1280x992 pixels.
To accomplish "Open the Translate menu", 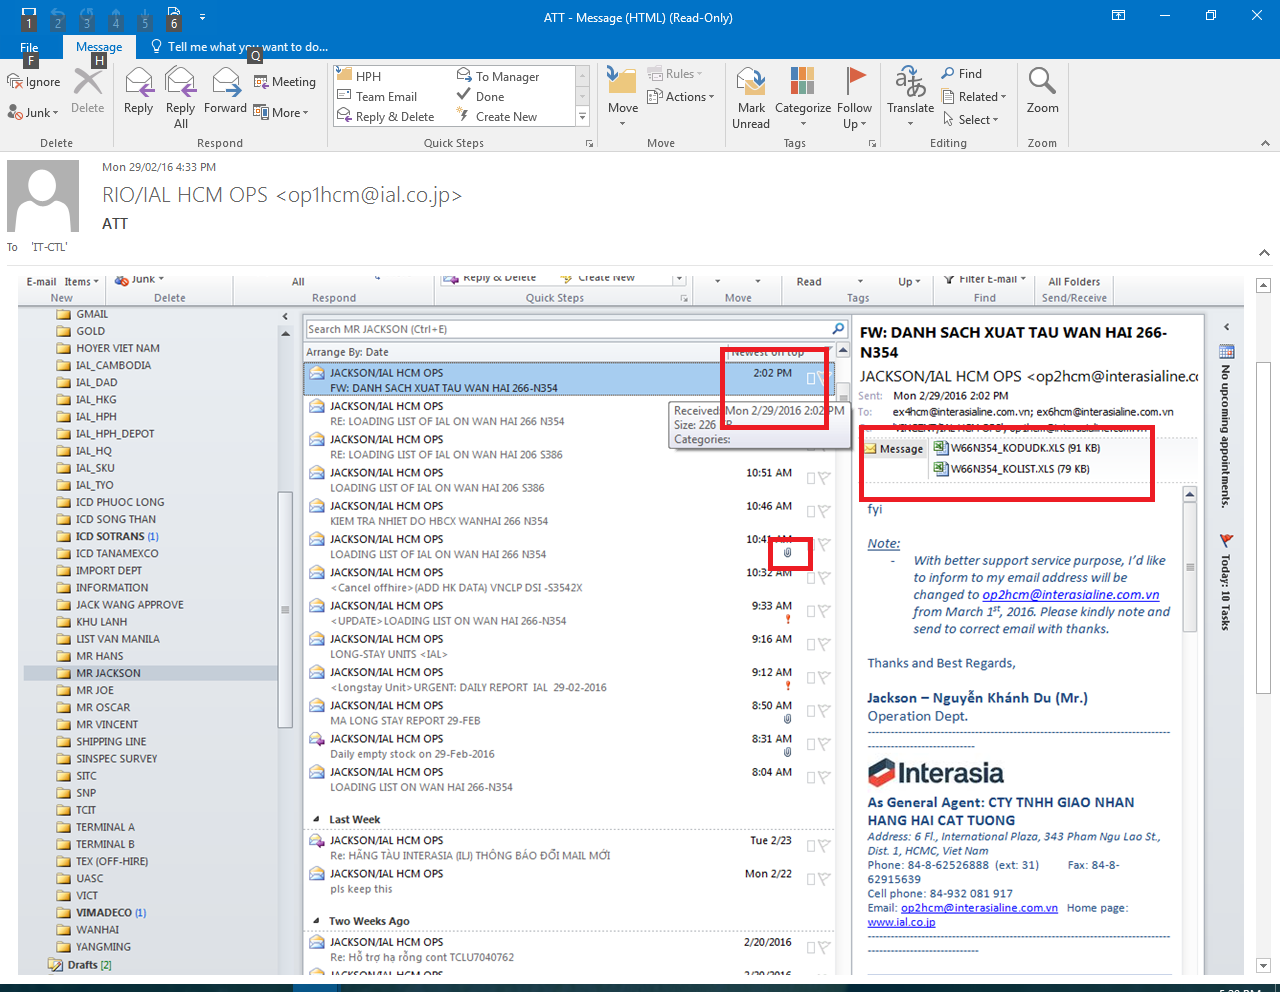I will click(x=910, y=97).
